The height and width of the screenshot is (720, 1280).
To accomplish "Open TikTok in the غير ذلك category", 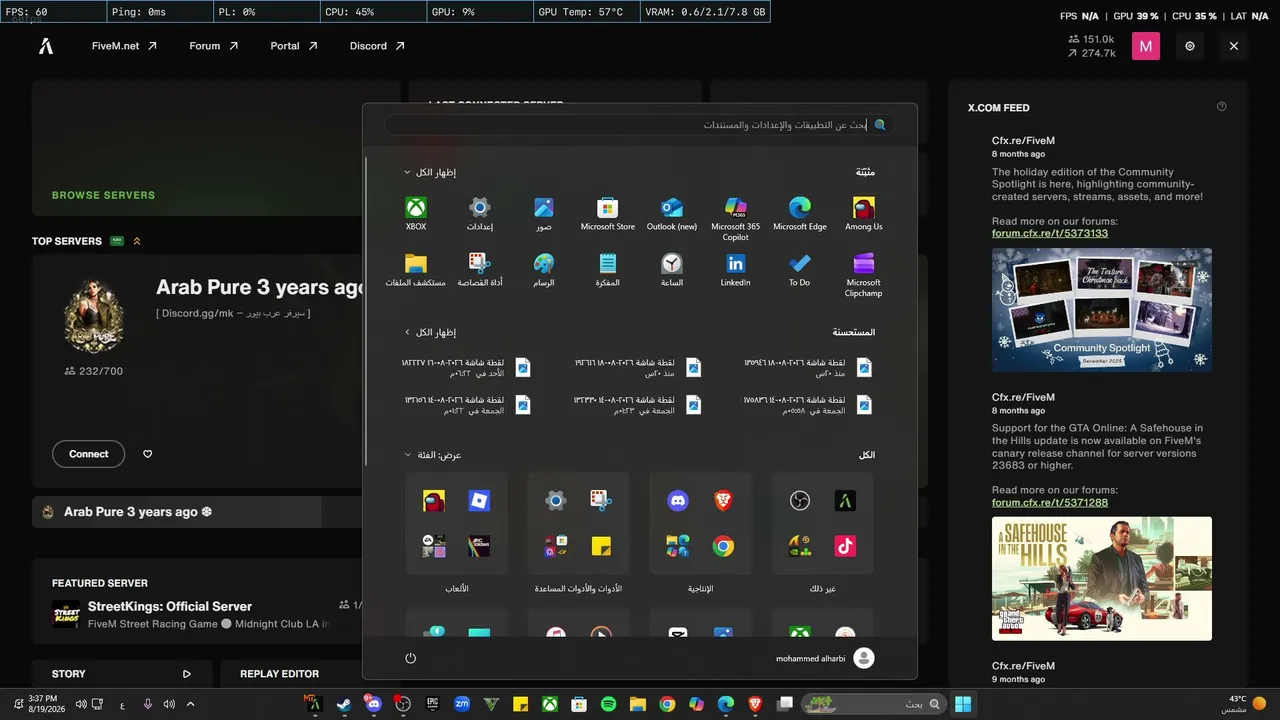I will [x=845, y=547].
